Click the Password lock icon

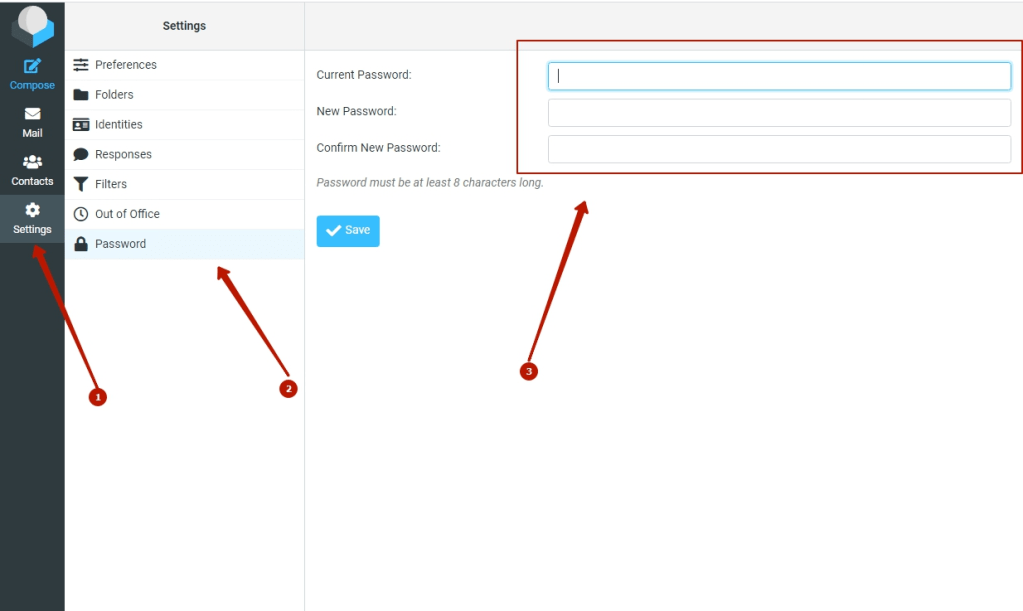click(x=81, y=244)
